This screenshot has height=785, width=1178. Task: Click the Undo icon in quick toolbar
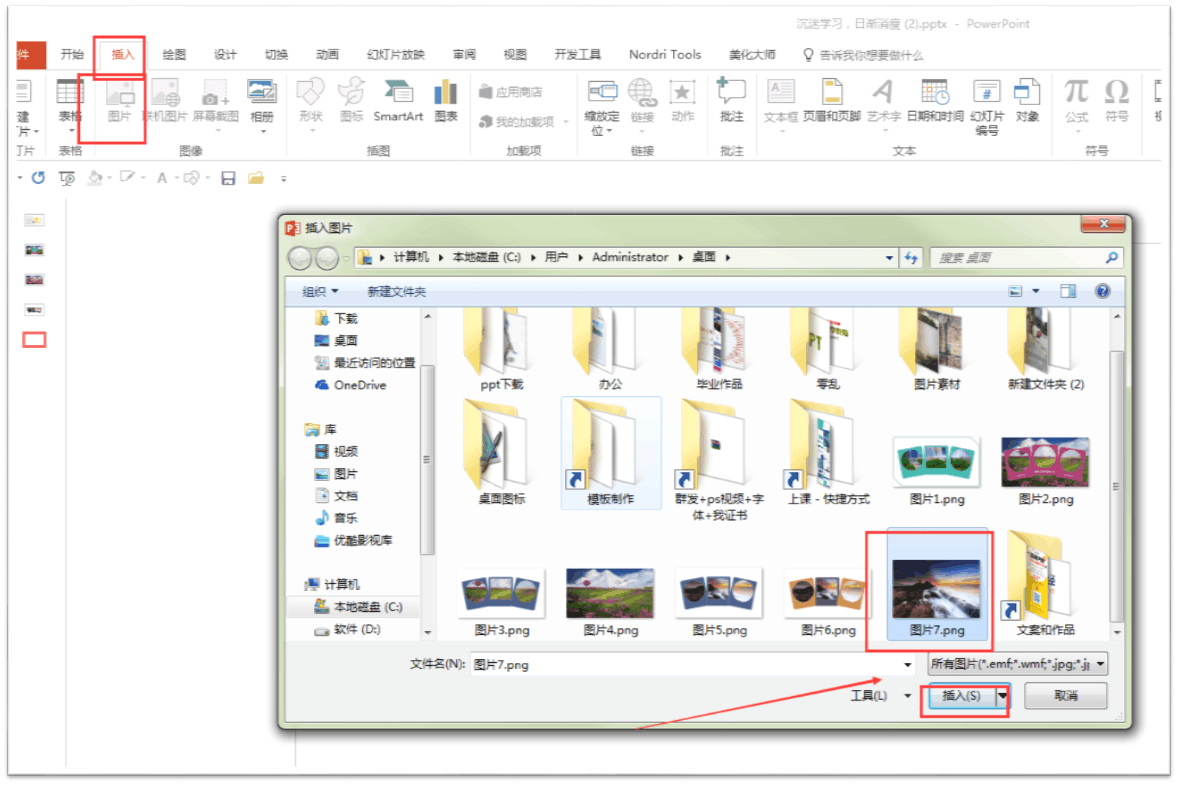pos(38,177)
